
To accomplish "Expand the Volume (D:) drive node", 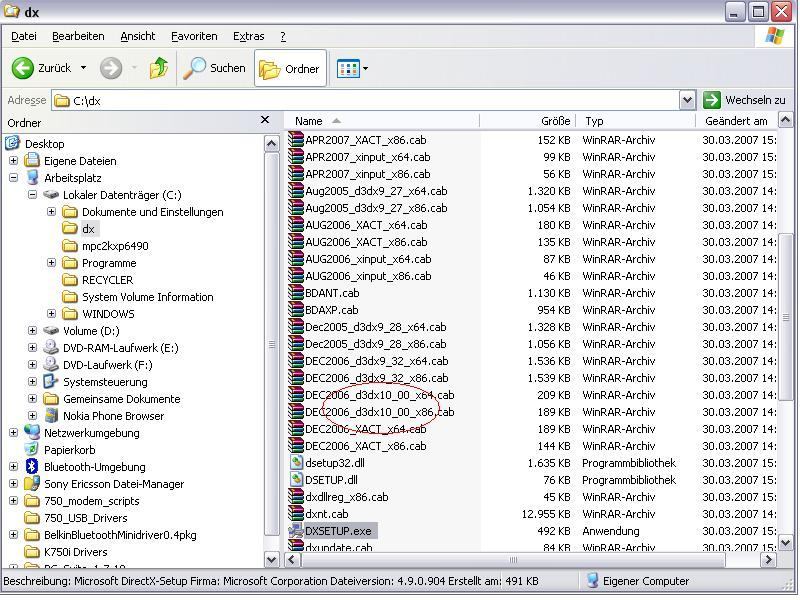I will pos(33,331).
